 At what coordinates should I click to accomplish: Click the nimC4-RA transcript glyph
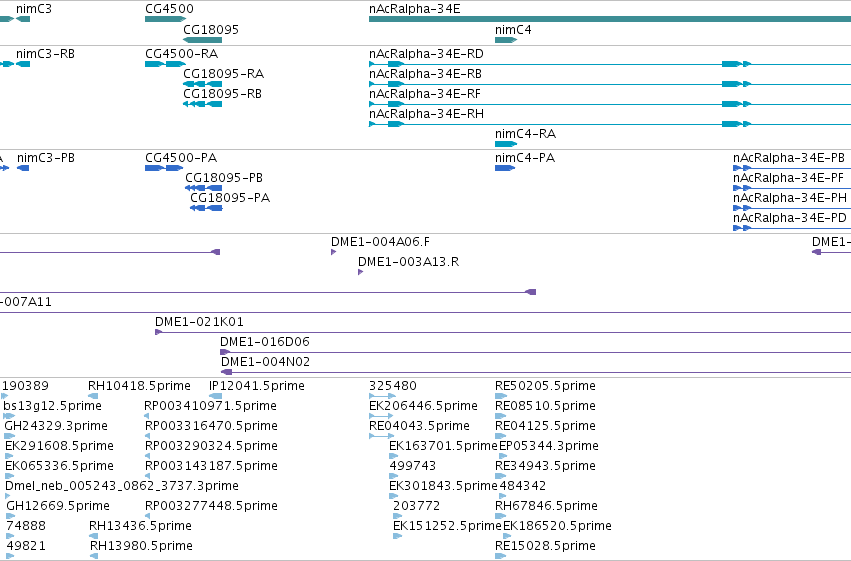point(506,144)
